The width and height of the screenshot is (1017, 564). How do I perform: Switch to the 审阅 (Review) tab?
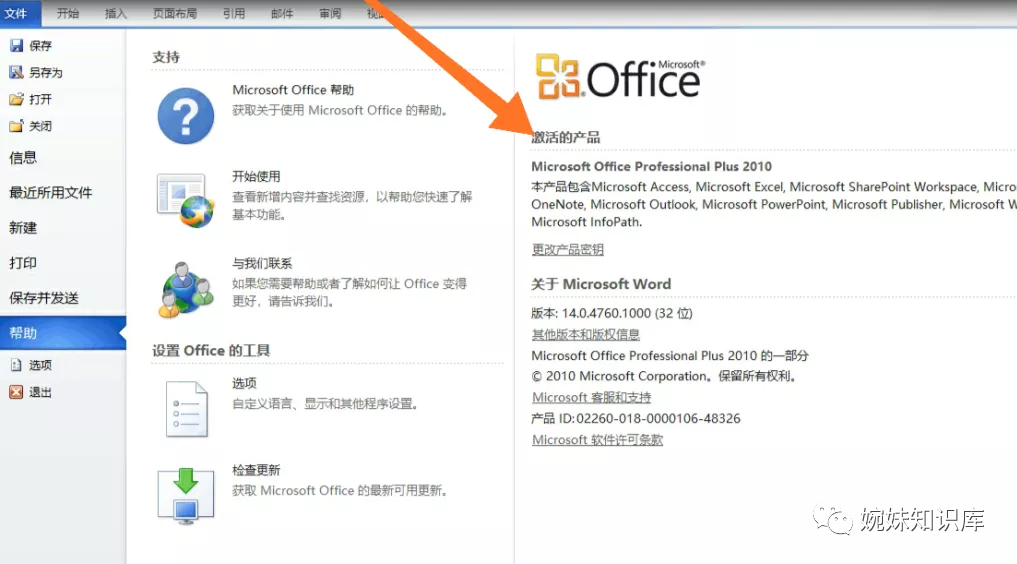329,13
